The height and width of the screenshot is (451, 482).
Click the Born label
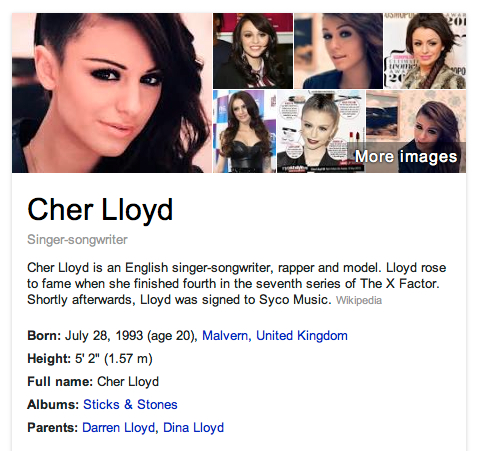click(44, 335)
